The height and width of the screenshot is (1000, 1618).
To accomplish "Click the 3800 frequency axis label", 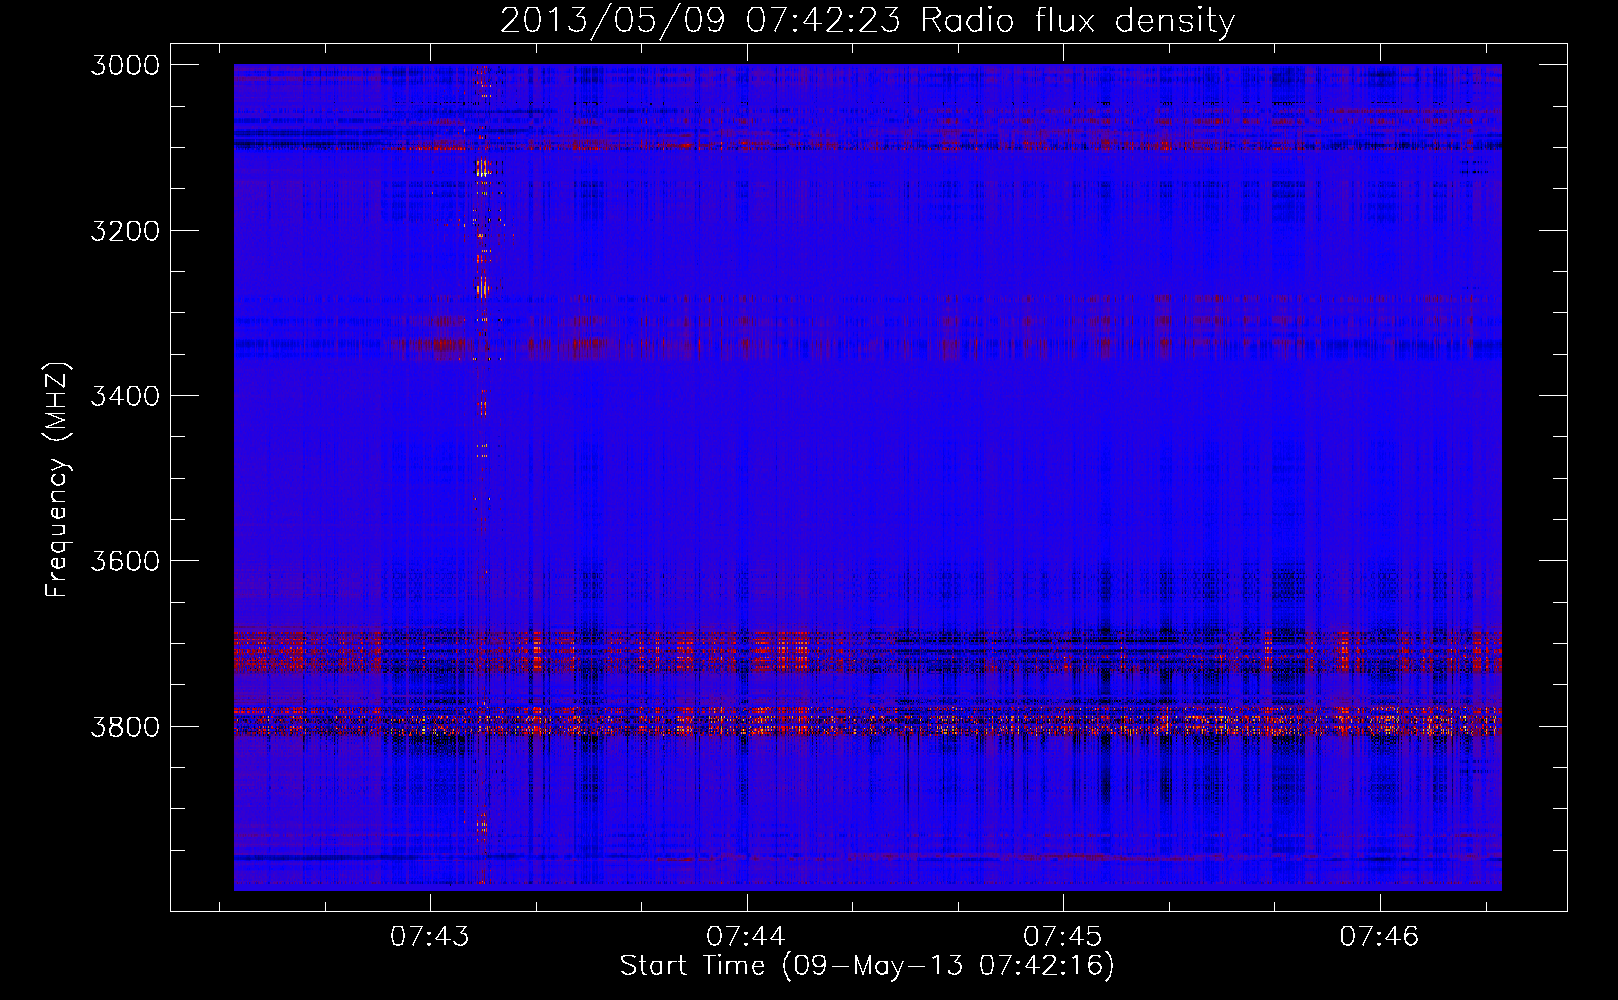I will [125, 726].
